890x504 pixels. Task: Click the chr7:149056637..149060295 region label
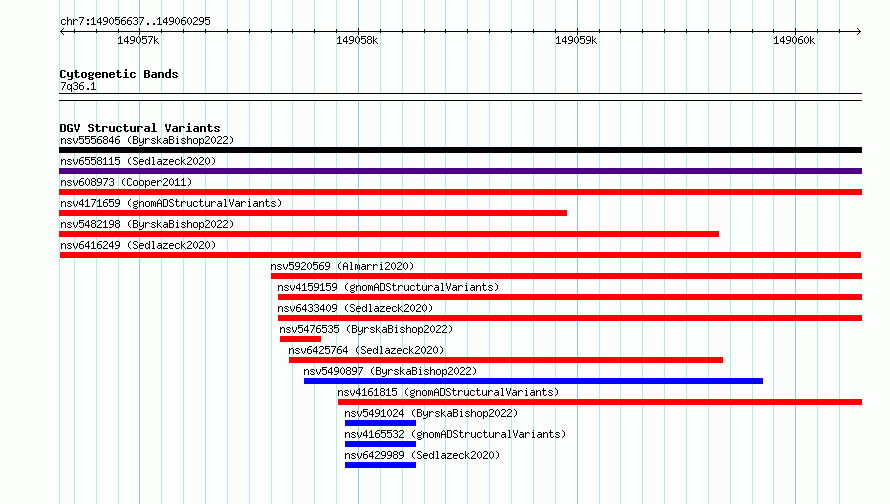[136, 21]
